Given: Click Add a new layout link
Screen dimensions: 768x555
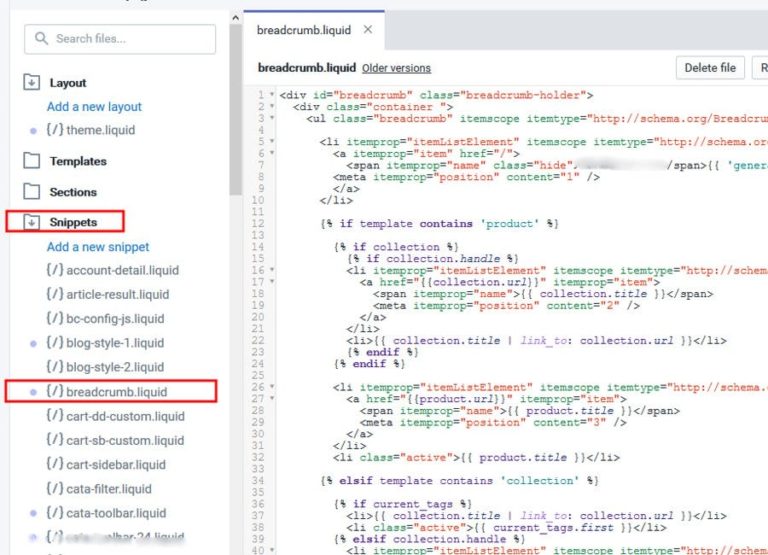Looking at the screenshot, I should pyautogui.click(x=94, y=107).
